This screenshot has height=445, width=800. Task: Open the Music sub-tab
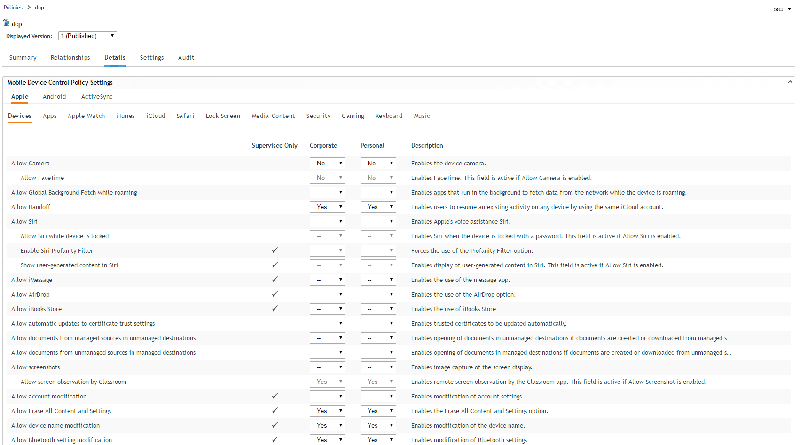tap(421, 116)
